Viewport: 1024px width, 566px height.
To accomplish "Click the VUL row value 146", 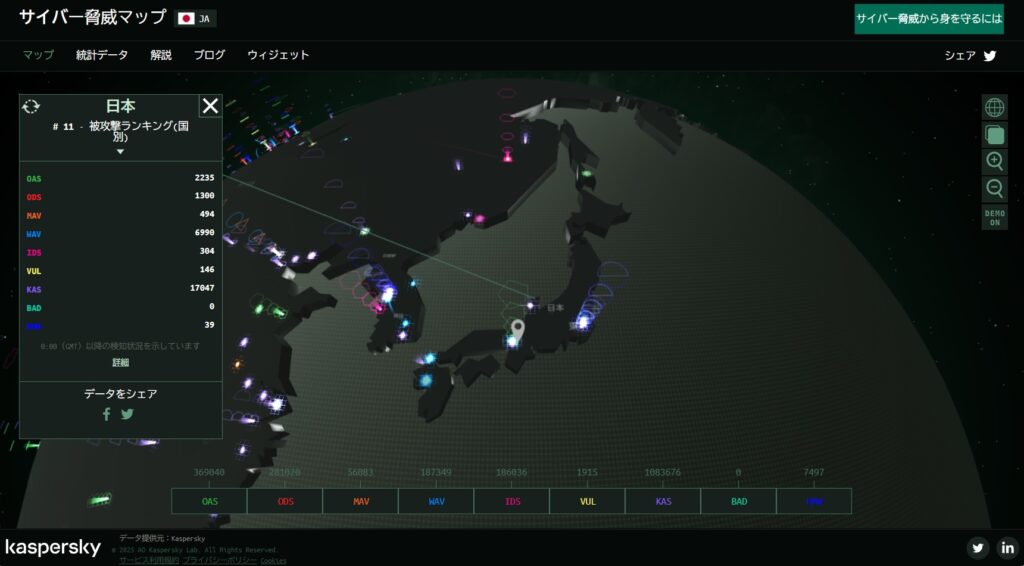I will coord(207,269).
